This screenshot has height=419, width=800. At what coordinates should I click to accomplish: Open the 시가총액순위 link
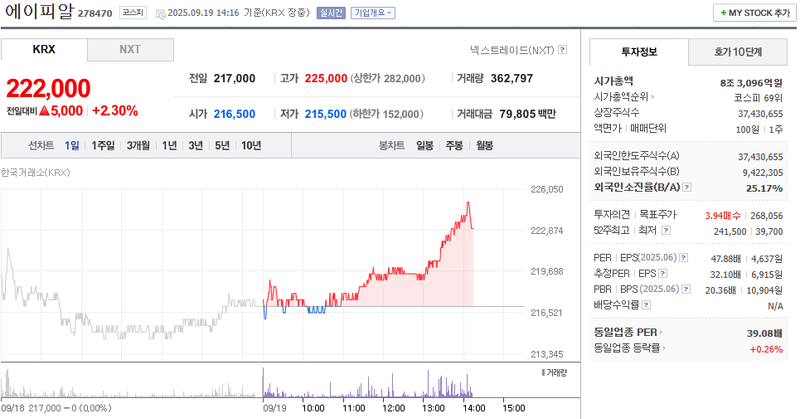623,96
